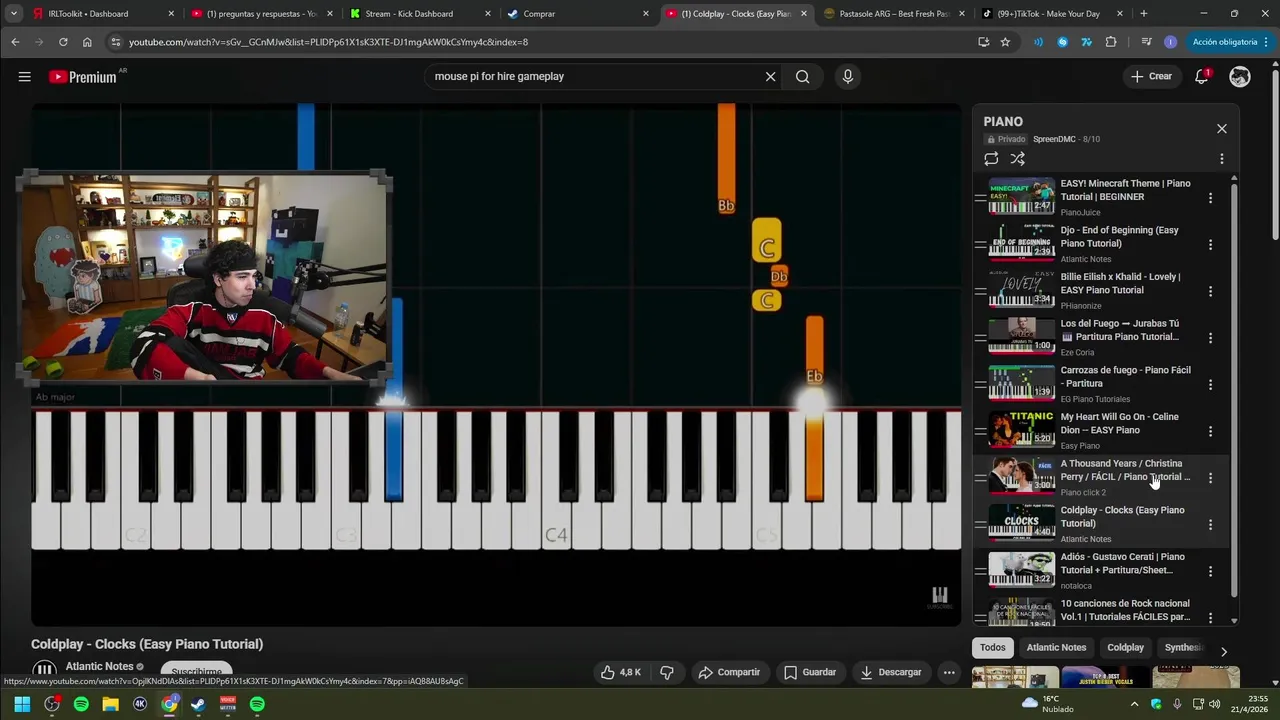Toggle playlist loop

[991, 159]
